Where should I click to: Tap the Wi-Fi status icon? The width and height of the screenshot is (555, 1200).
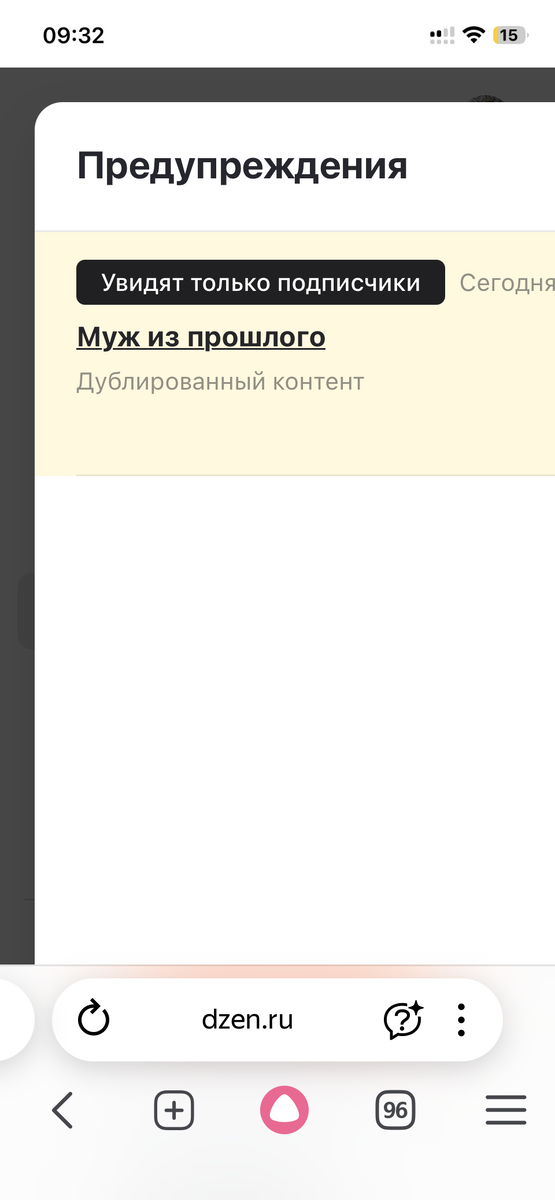(x=472, y=35)
